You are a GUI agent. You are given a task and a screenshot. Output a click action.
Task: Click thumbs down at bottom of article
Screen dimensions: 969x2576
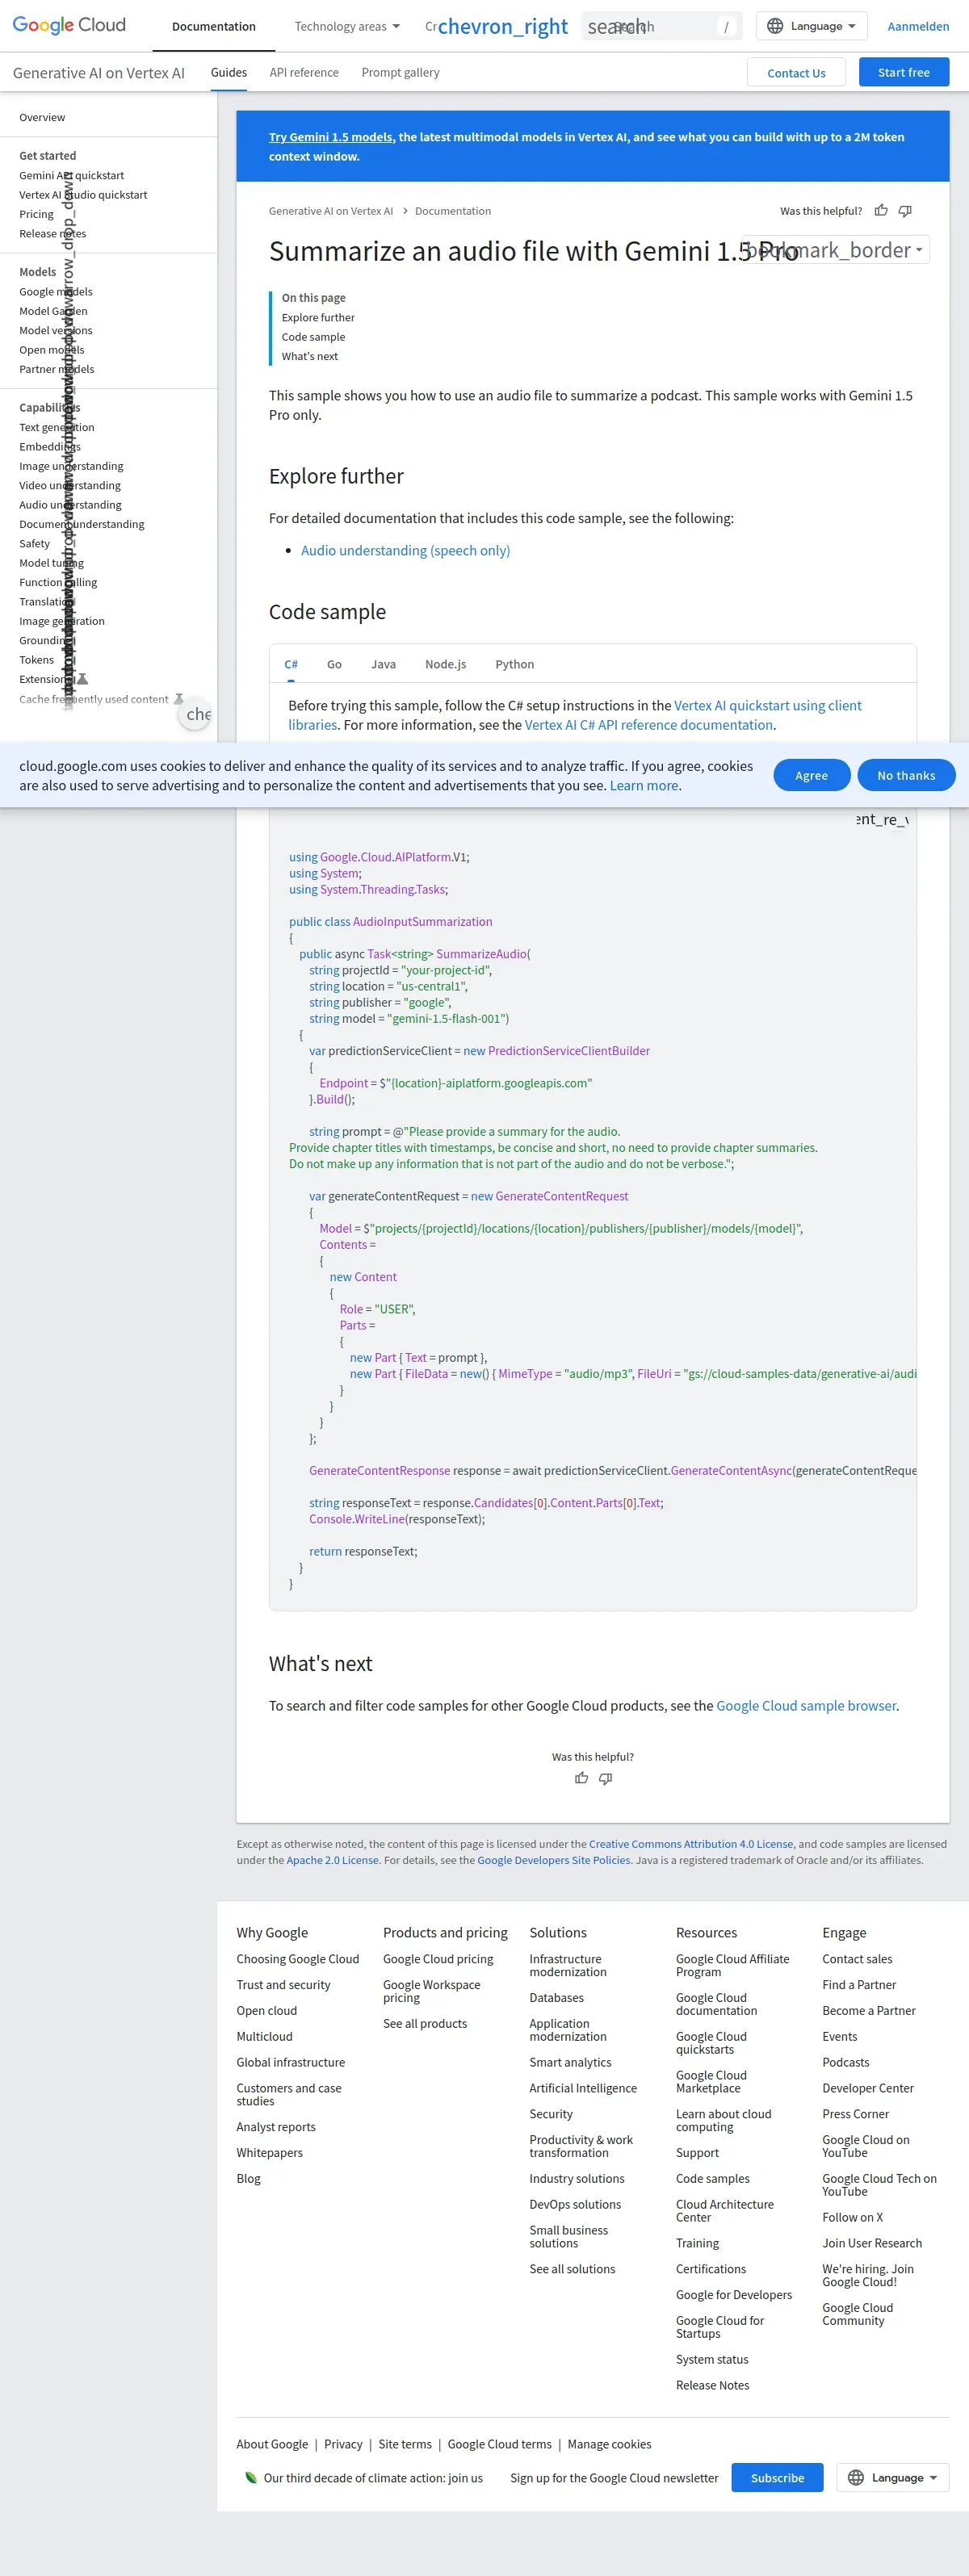point(605,1778)
